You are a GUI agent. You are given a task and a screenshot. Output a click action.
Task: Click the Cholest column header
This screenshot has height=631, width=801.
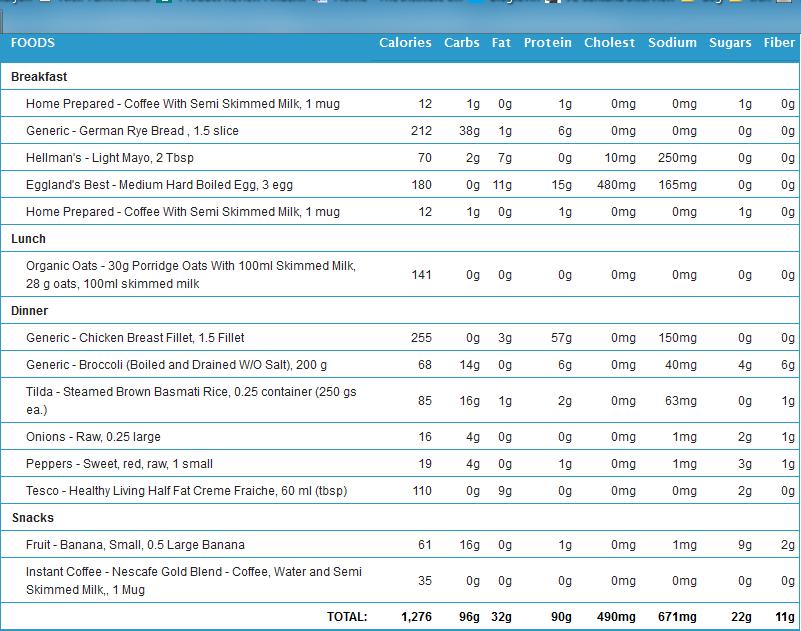(x=609, y=42)
